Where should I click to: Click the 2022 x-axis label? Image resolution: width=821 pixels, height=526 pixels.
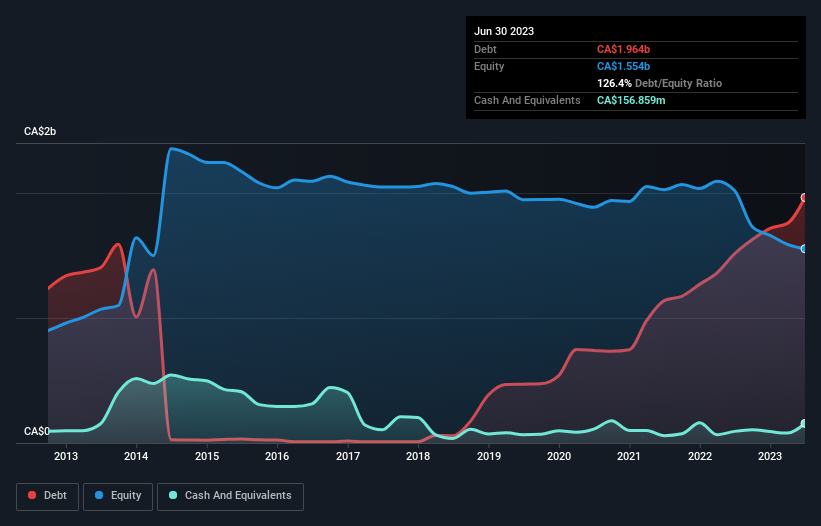700,456
